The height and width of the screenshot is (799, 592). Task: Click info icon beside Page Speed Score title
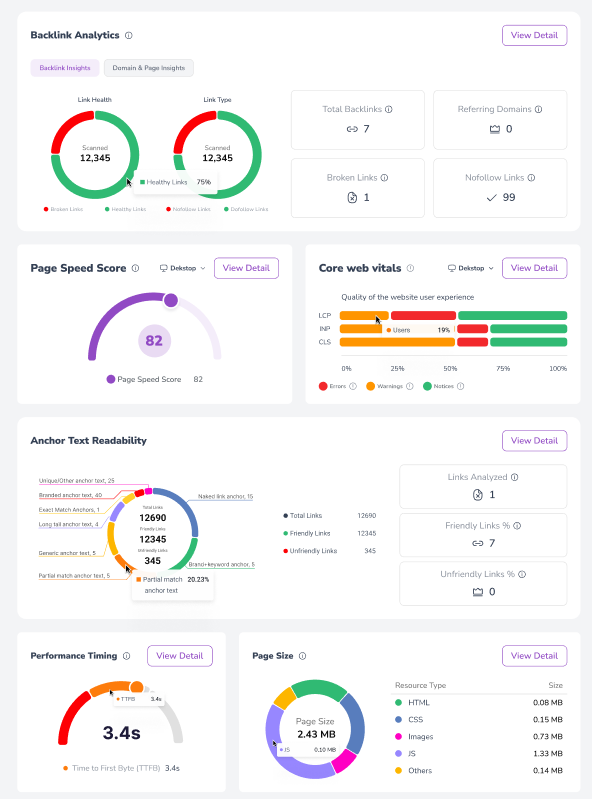click(136, 268)
